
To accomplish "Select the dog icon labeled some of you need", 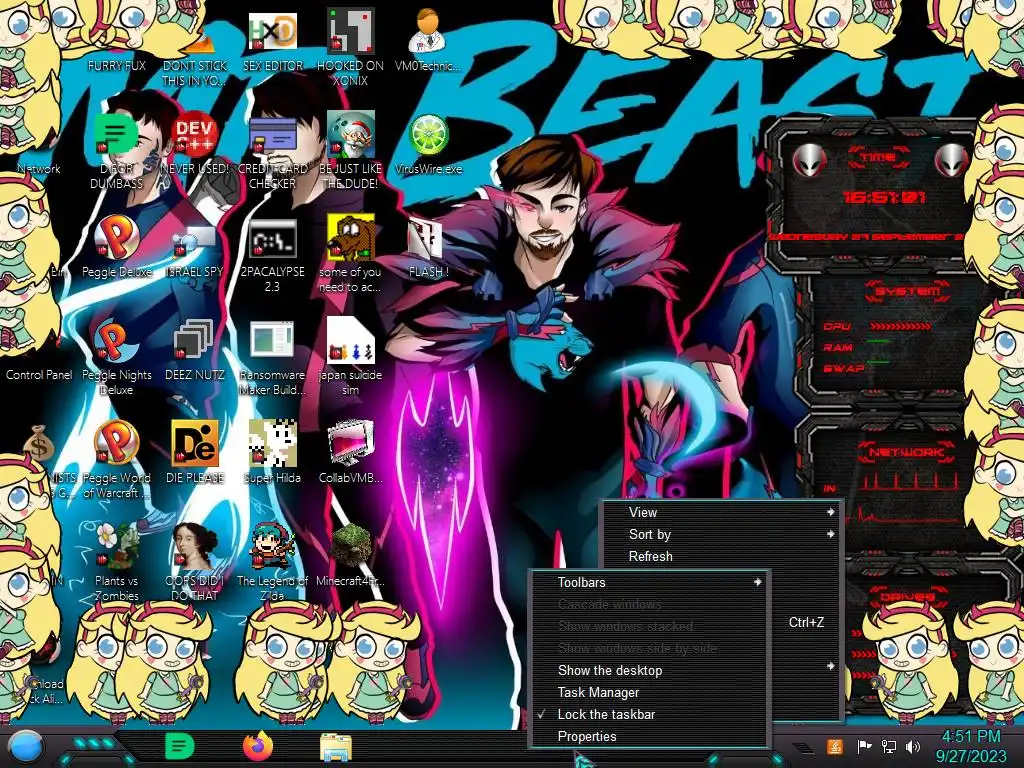I will coord(351,255).
